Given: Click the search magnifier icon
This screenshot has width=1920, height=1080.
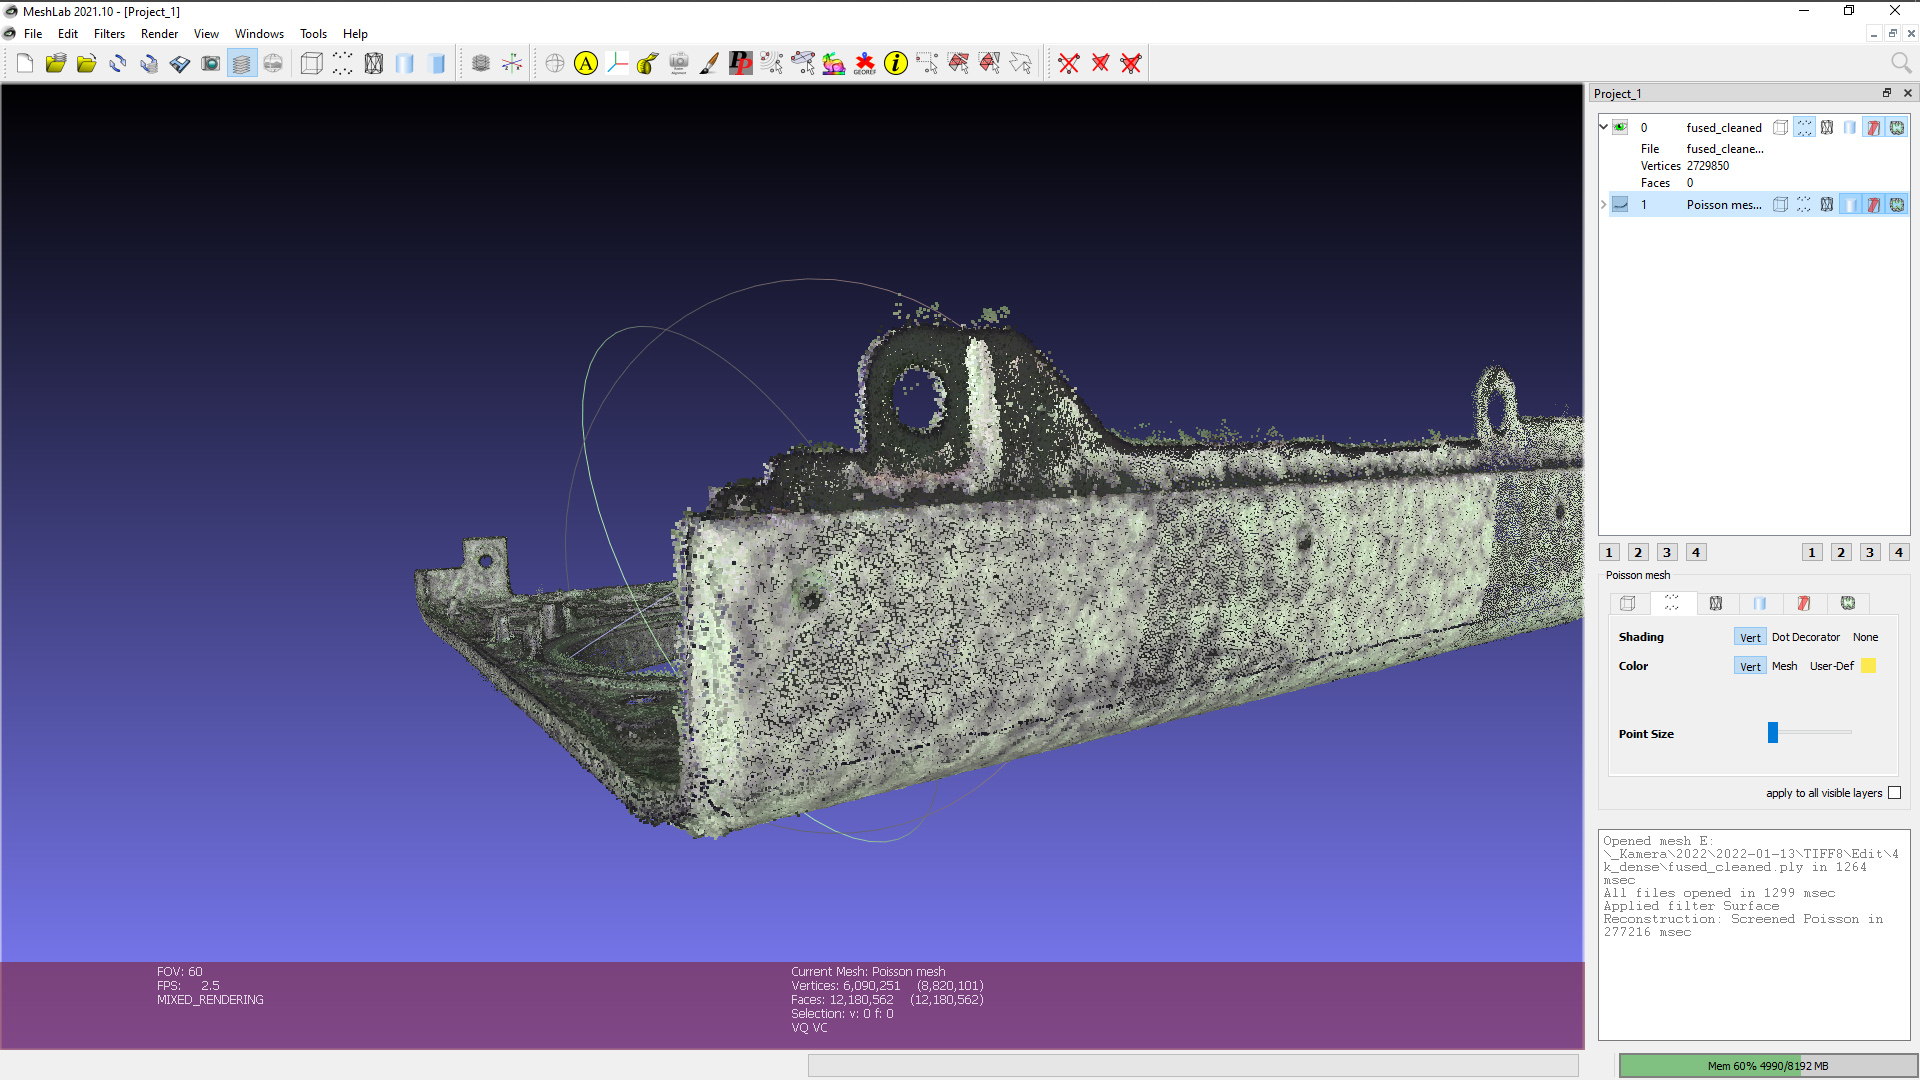Looking at the screenshot, I should click(1901, 63).
